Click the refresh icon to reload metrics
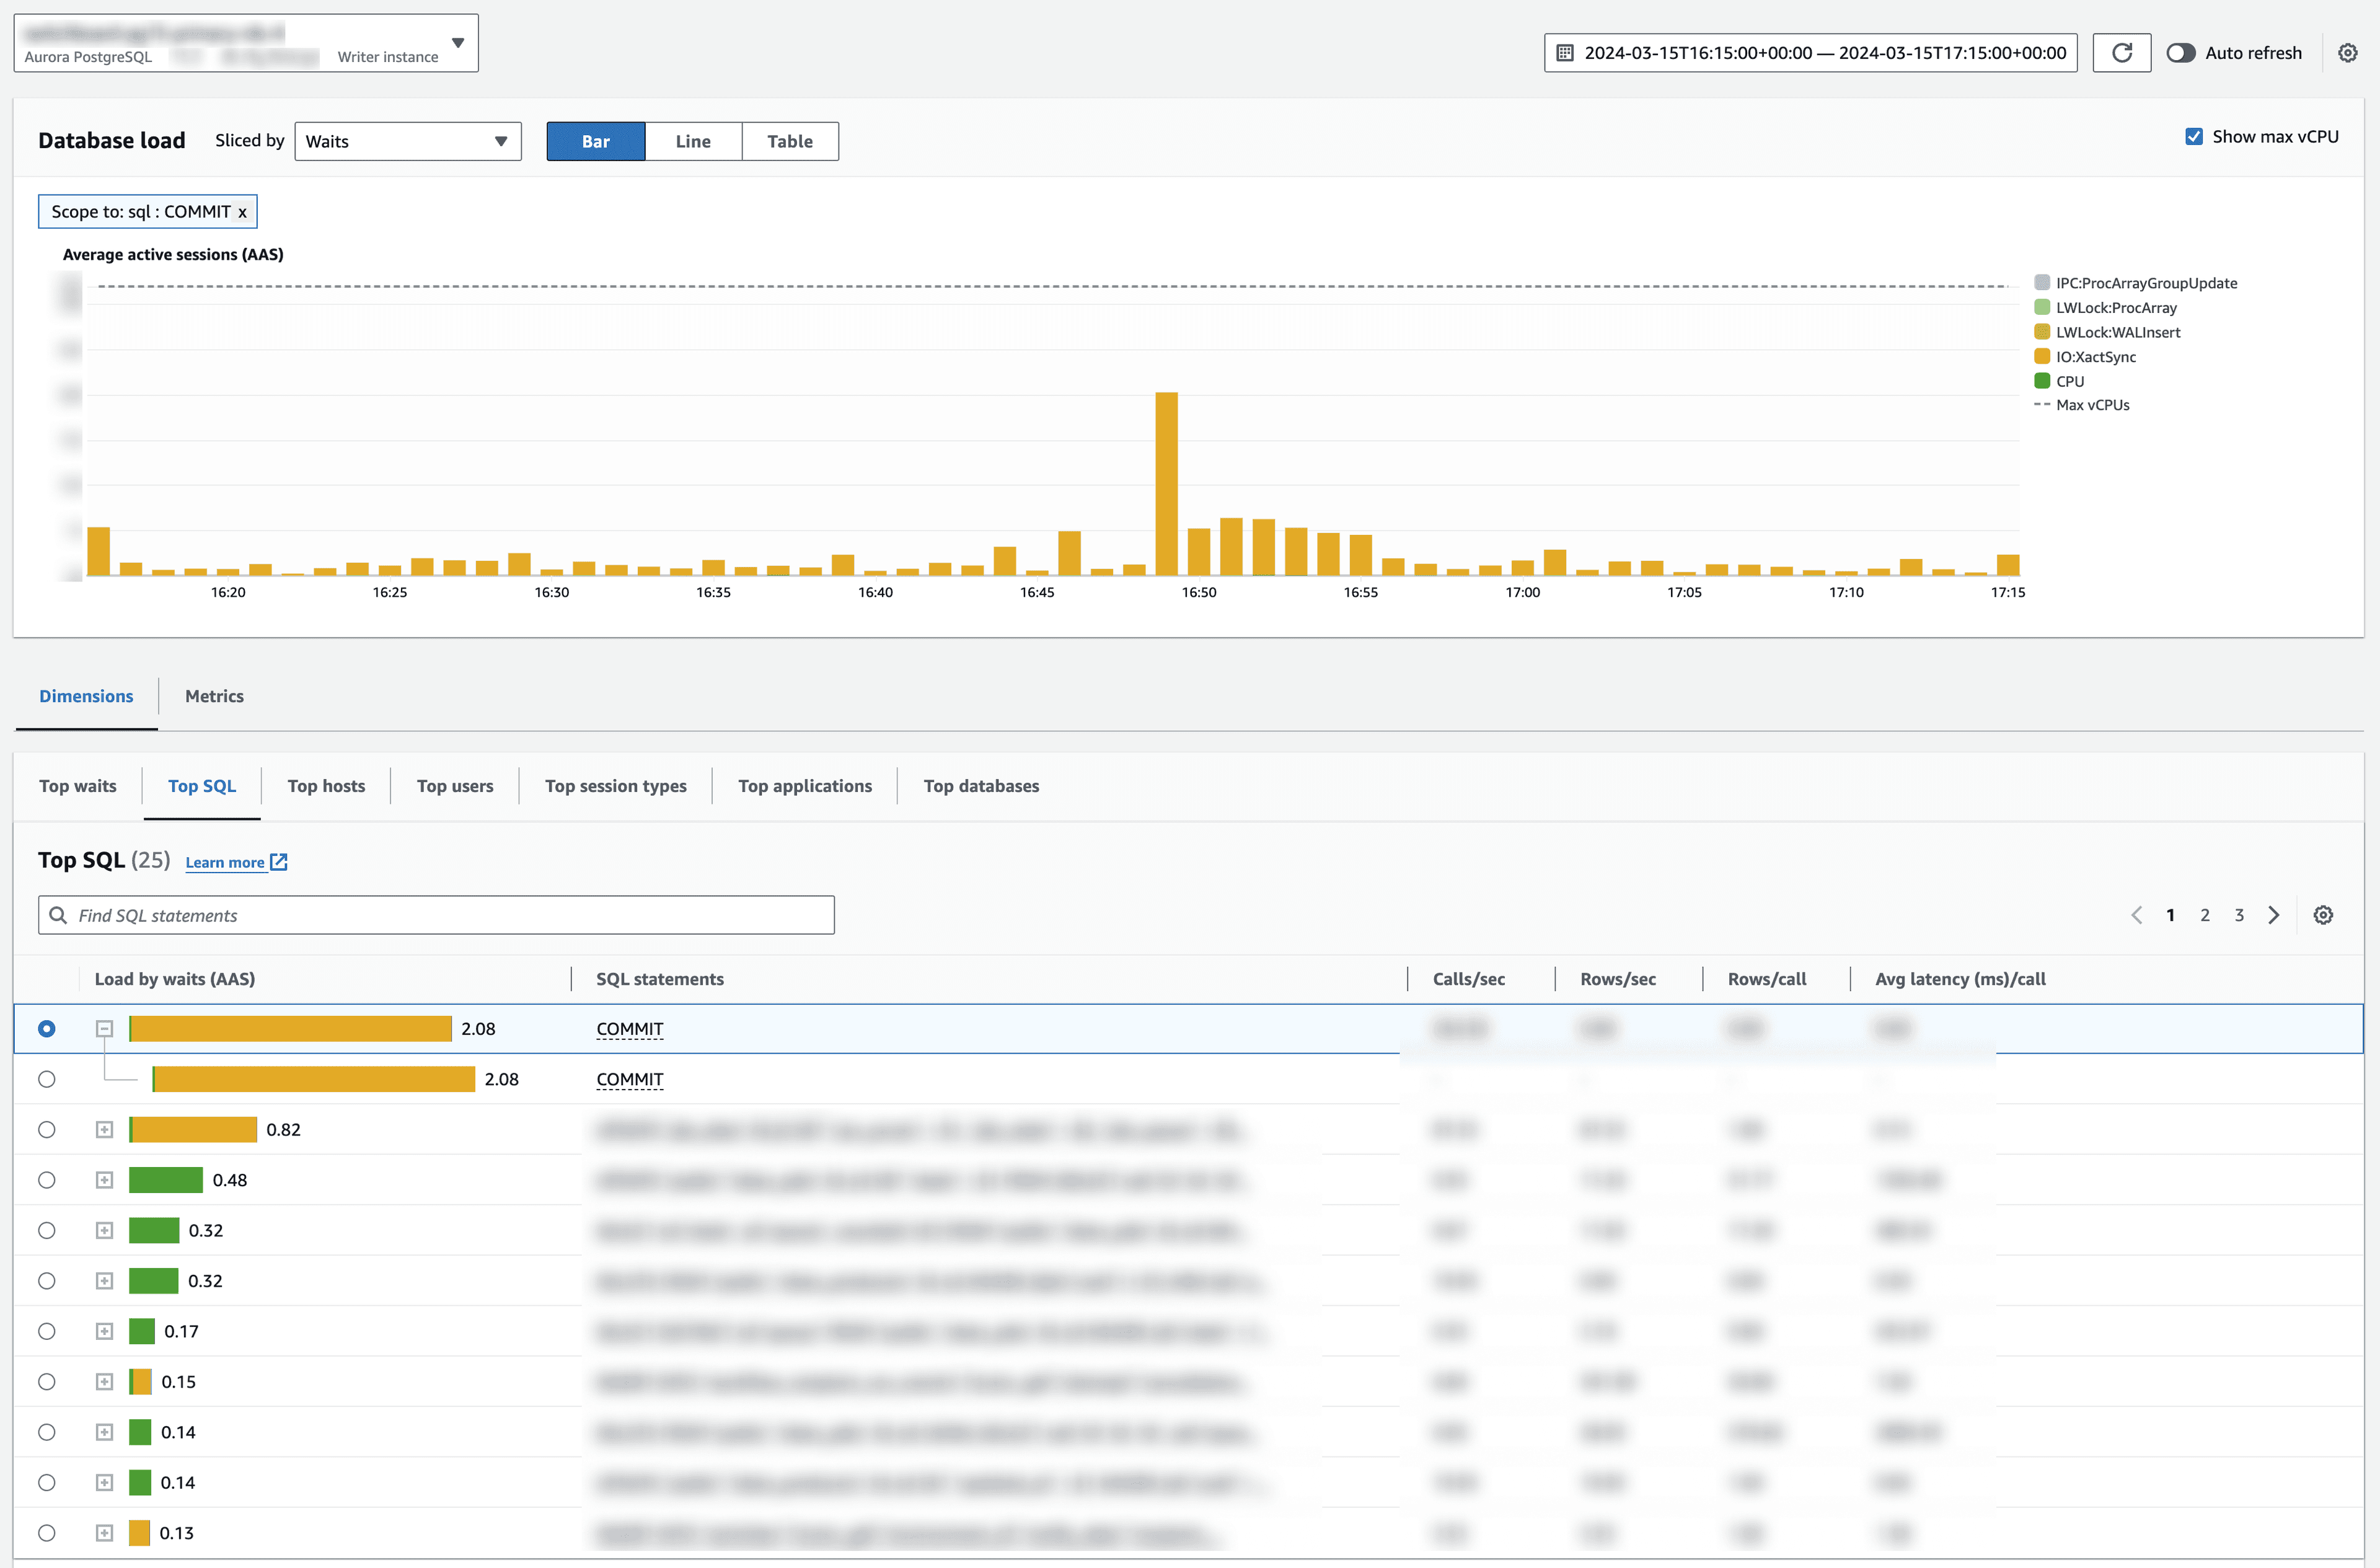The width and height of the screenshot is (2380, 1568). pyautogui.click(x=2122, y=52)
